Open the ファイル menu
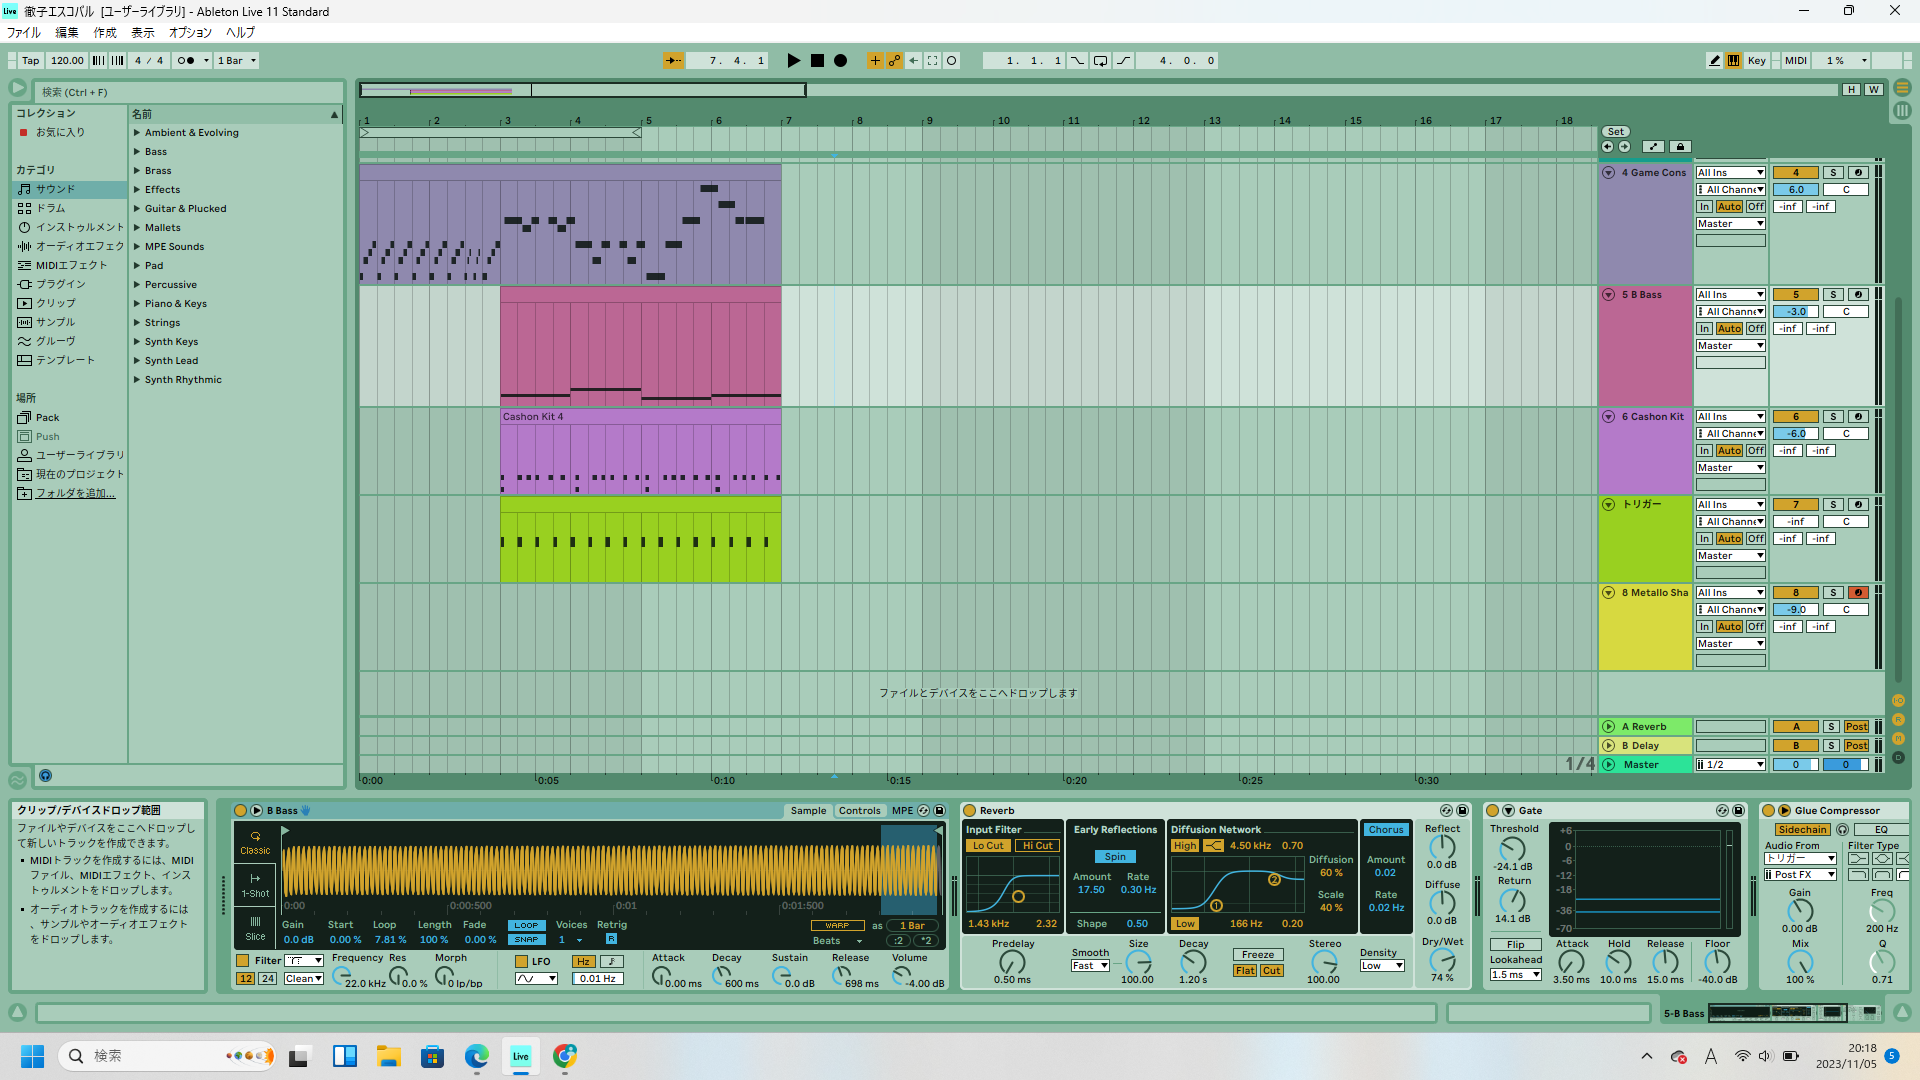Viewport: 1920px width, 1080px height. [24, 33]
